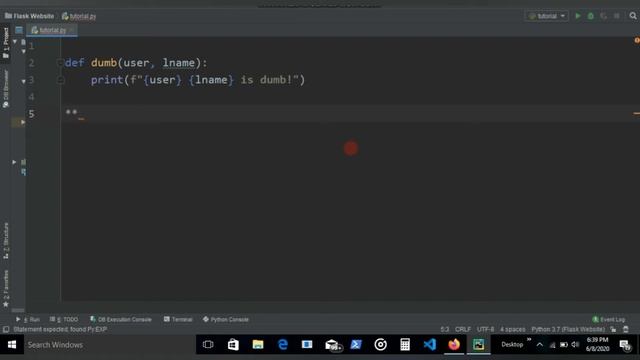The image size is (640, 360).
Task: Click the 4 spaces indent setting
Action: [x=513, y=329]
